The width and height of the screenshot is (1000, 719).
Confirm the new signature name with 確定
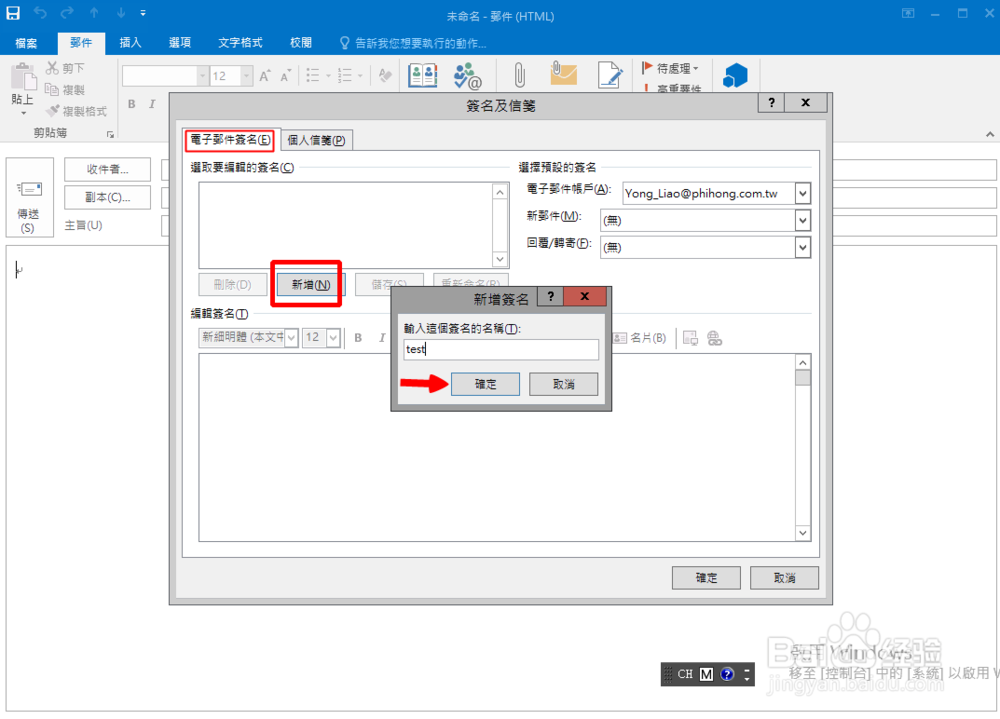[485, 383]
